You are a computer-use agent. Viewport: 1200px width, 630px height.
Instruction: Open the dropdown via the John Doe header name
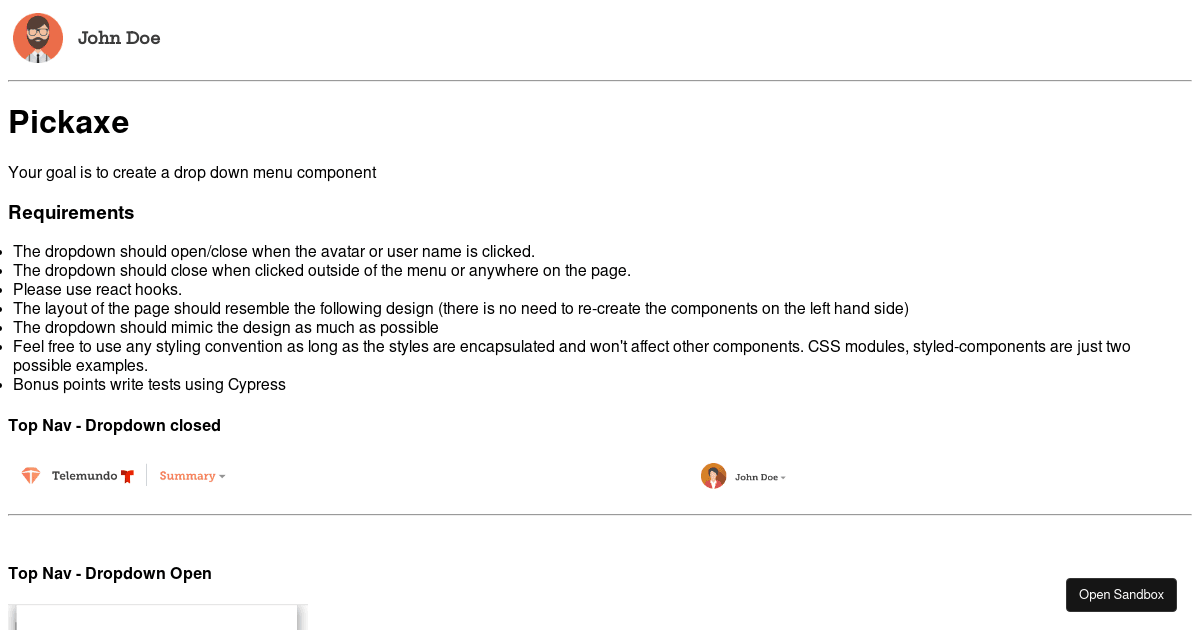(x=119, y=38)
